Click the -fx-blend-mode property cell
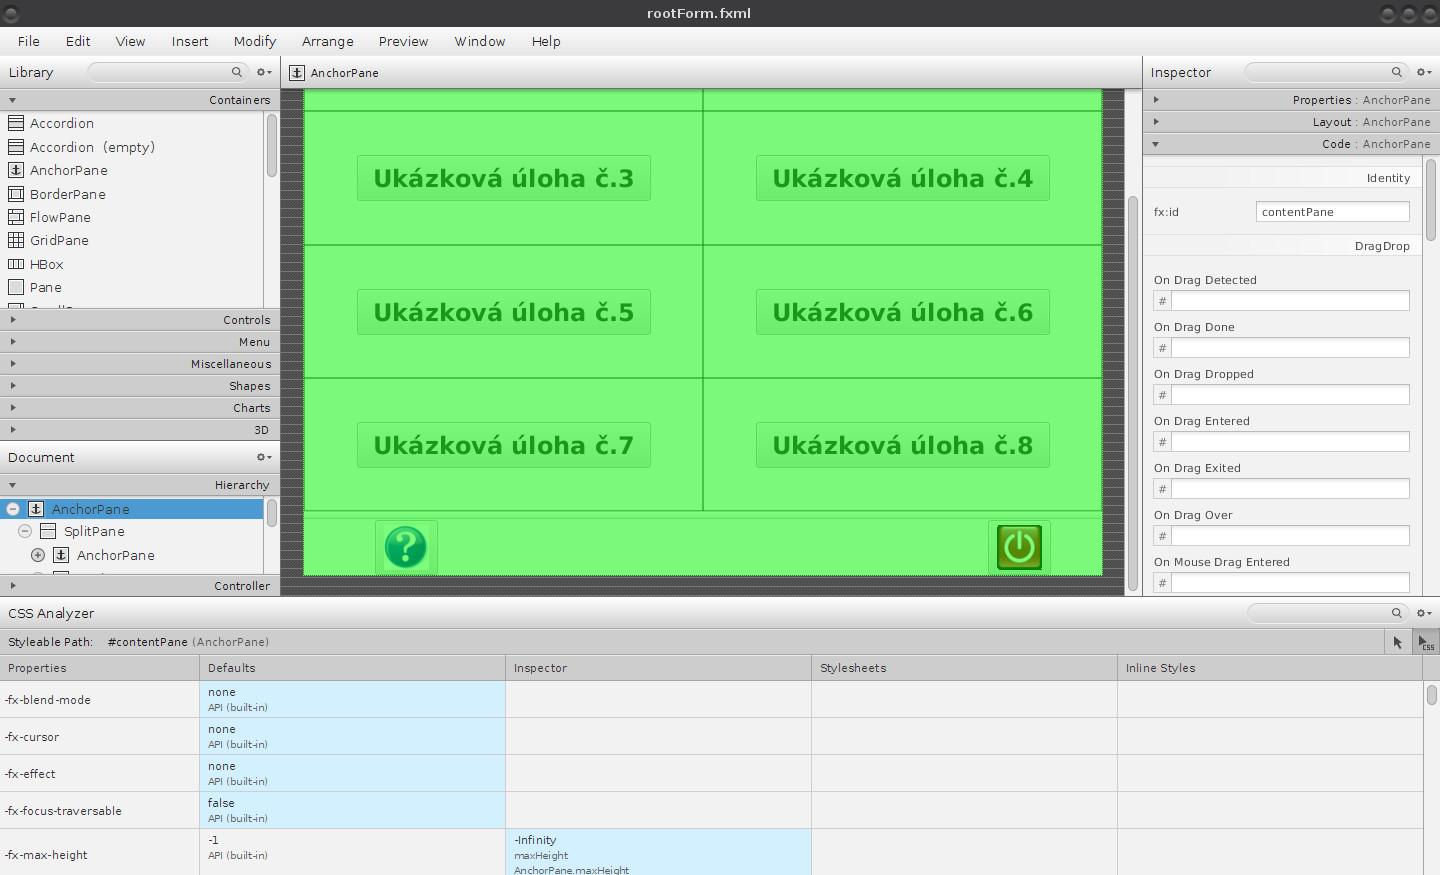This screenshot has height=875, width=1440. pos(100,700)
